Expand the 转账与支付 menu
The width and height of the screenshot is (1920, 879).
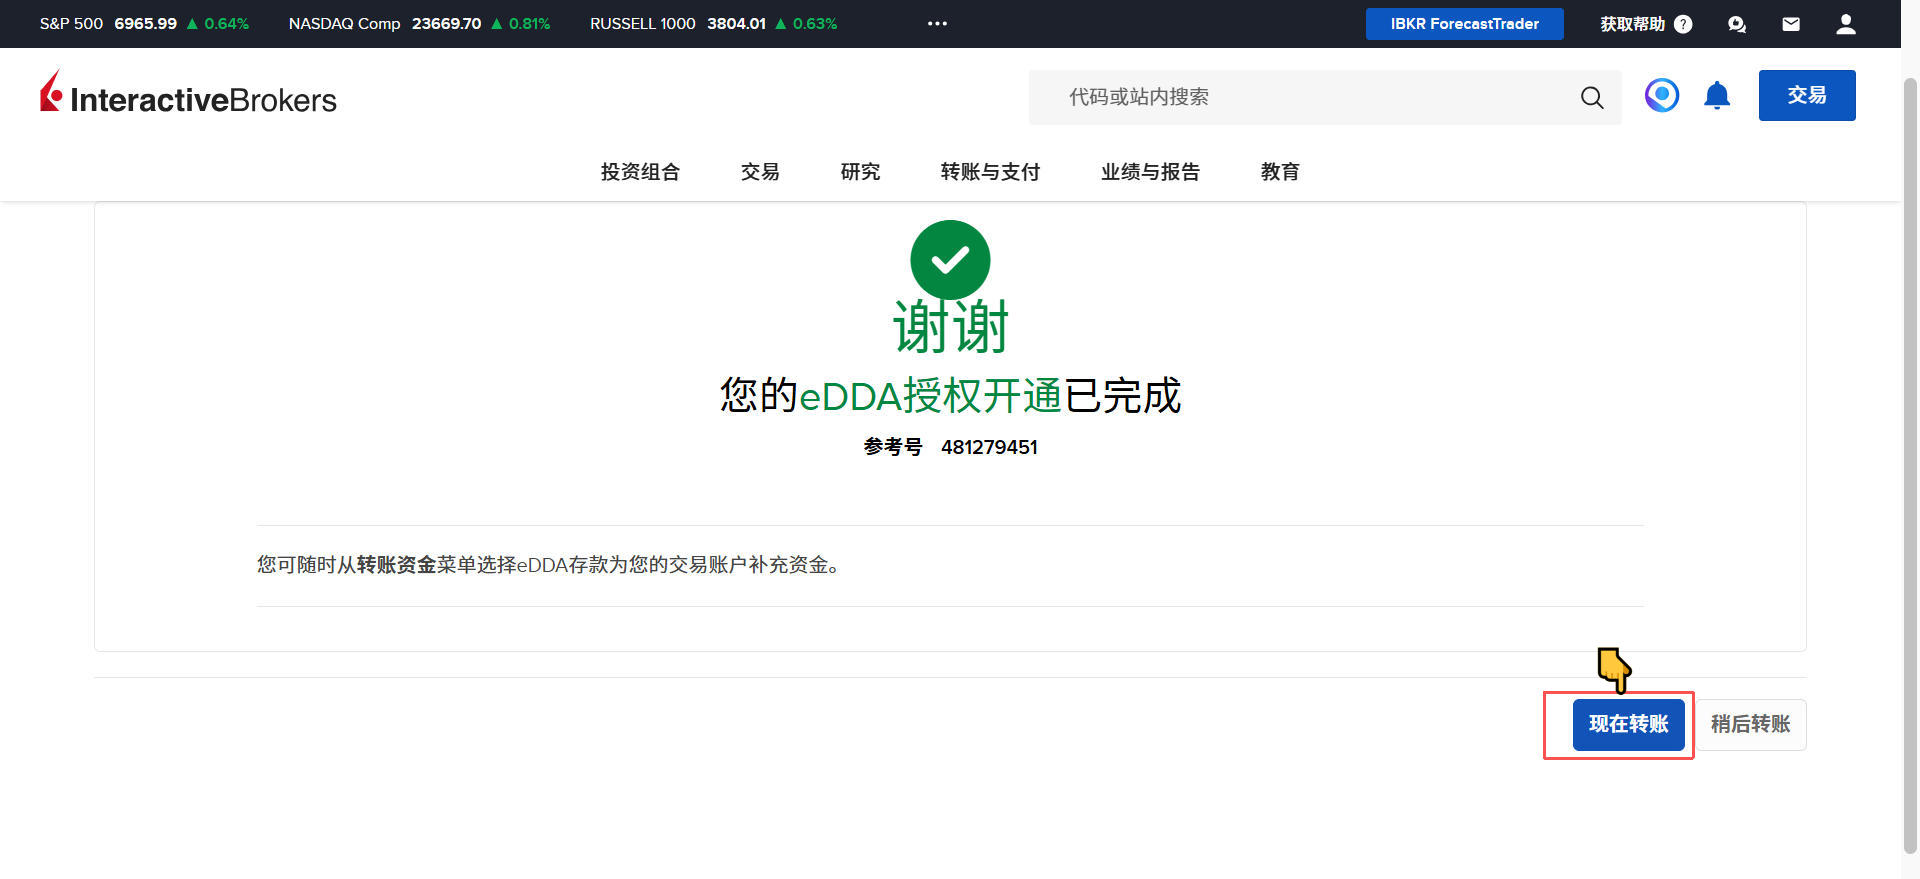pyautogui.click(x=990, y=172)
